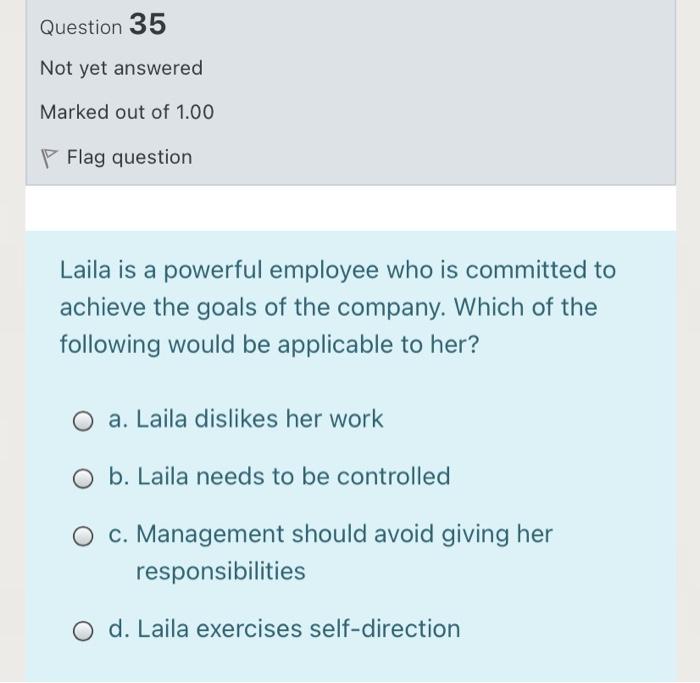This screenshot has height=683, width=700.
Task: Click 'Management should avoid giving her' answer text
Action: [x=343, y=534]
